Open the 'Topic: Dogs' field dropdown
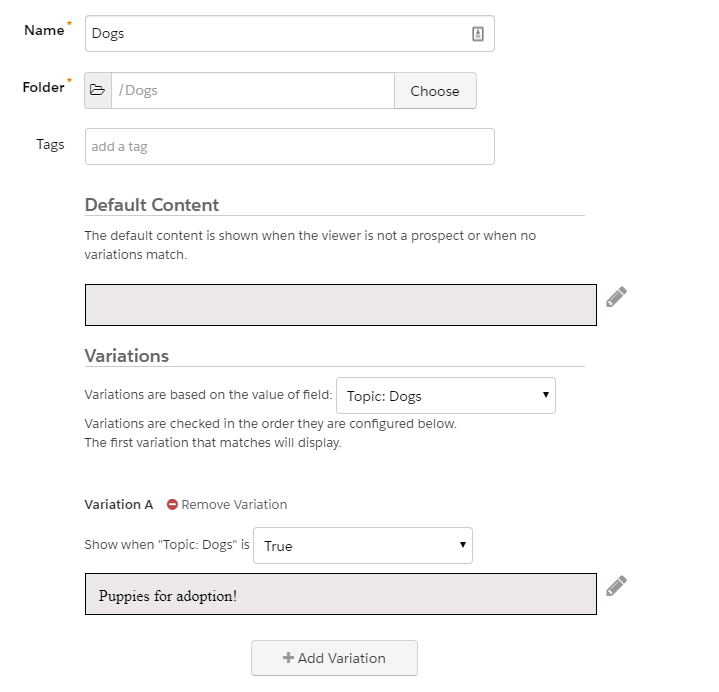This screenshot has width=719, height=692. point(445,396)
